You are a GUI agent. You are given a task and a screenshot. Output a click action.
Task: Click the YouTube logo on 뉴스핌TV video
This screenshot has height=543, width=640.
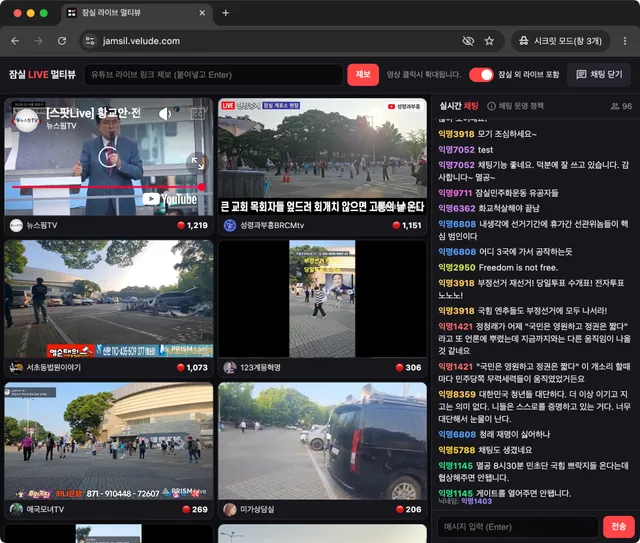(170, 199)
